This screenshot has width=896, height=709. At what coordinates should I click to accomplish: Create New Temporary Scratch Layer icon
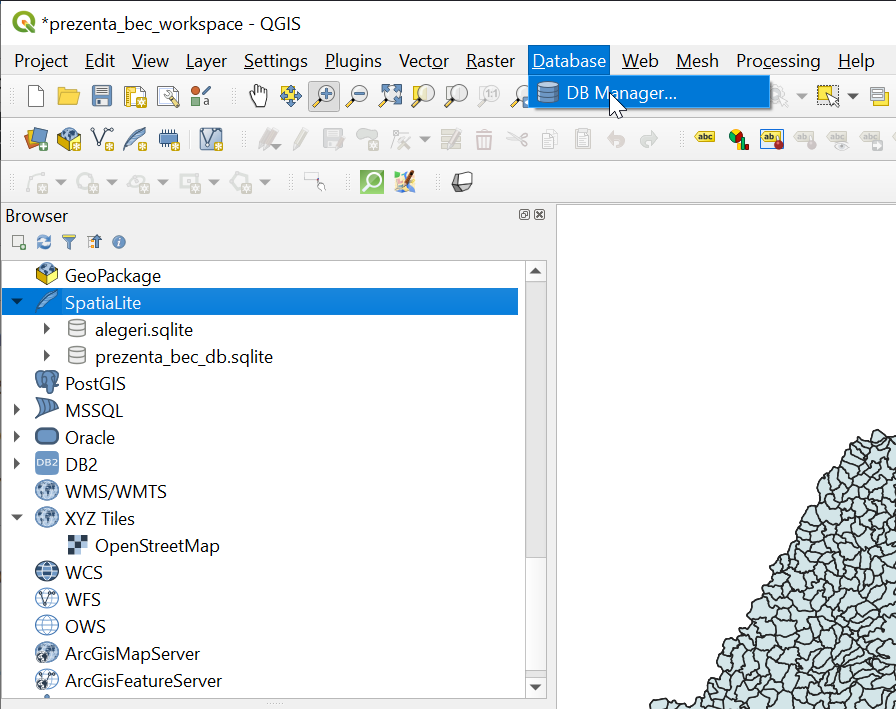click(169, 139)
